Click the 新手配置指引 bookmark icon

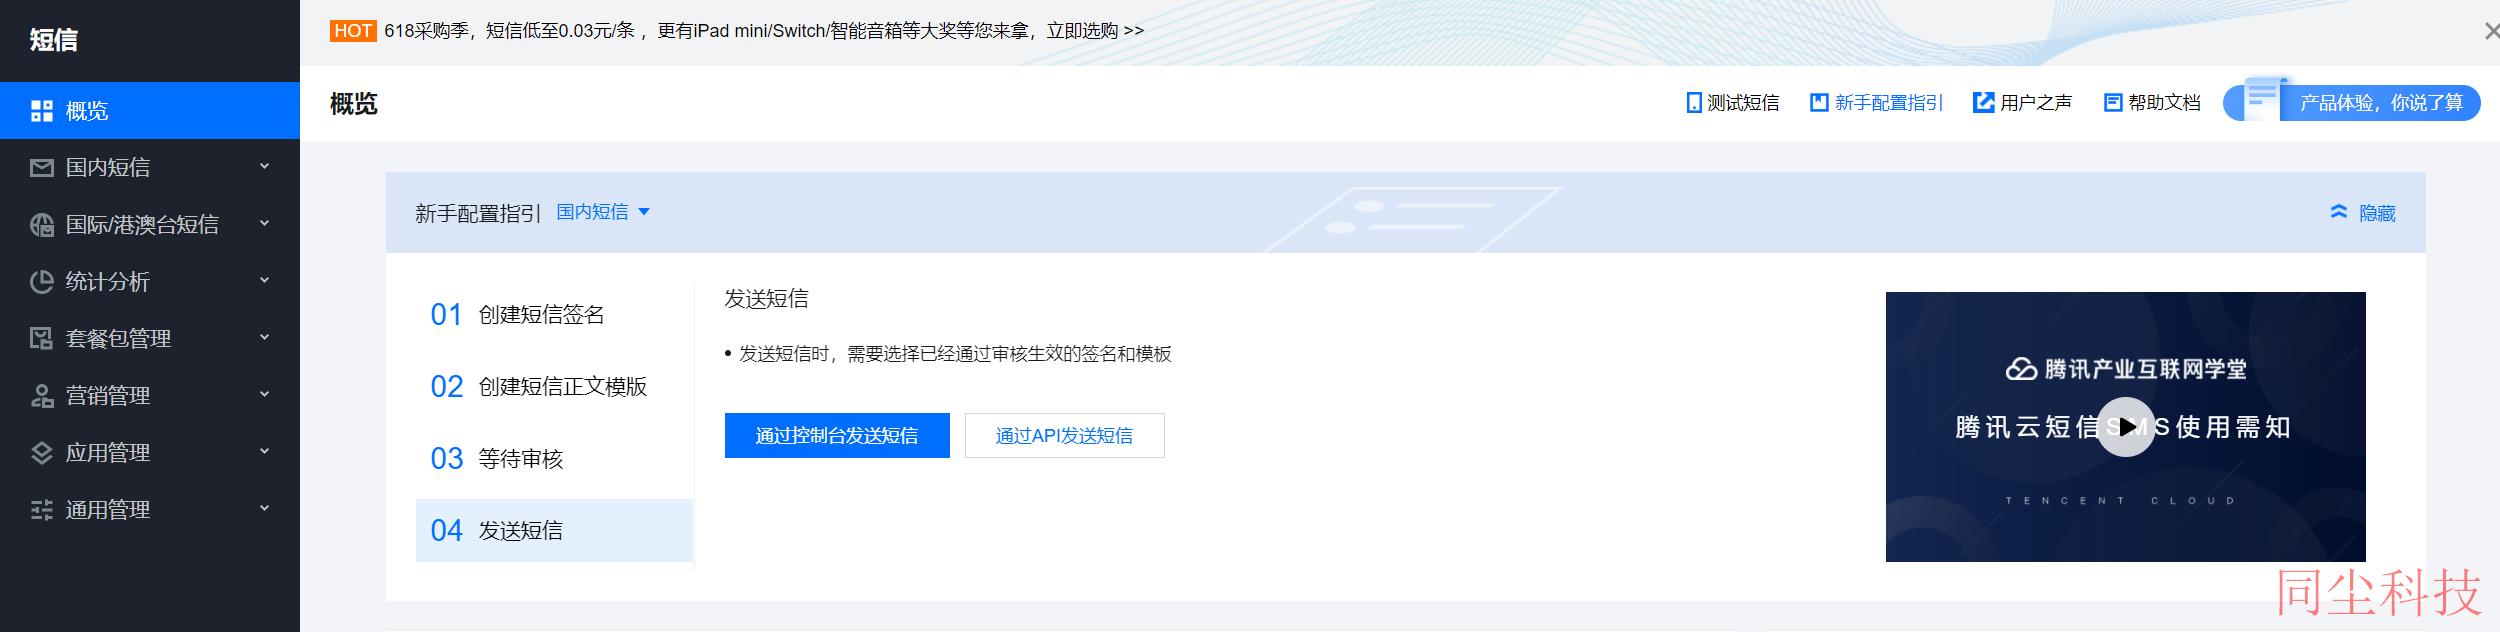tap(1819, 102)
